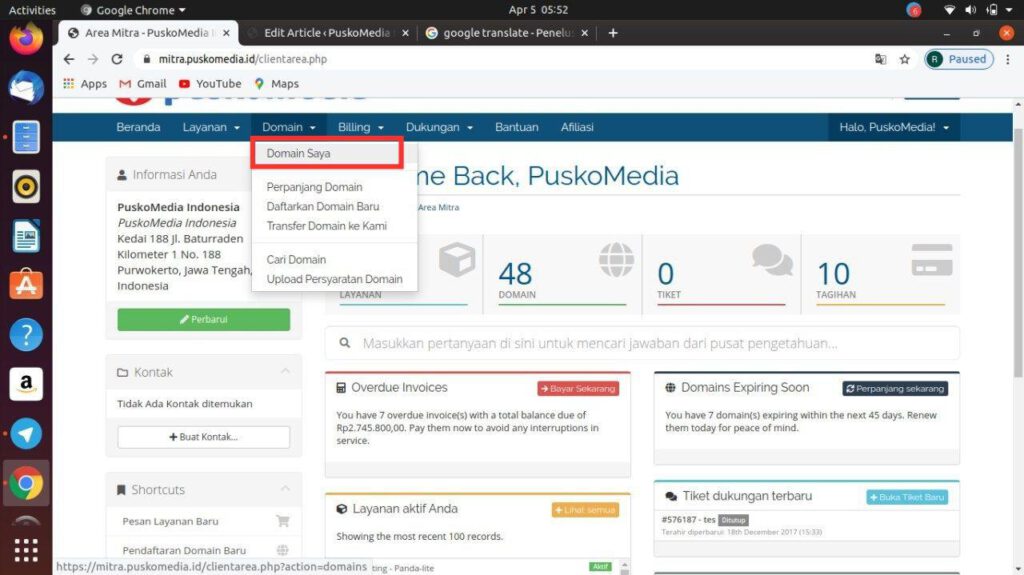Click the search magnifier in knowledge base field
Viewport: 1024px width, 575px height.
345,343
